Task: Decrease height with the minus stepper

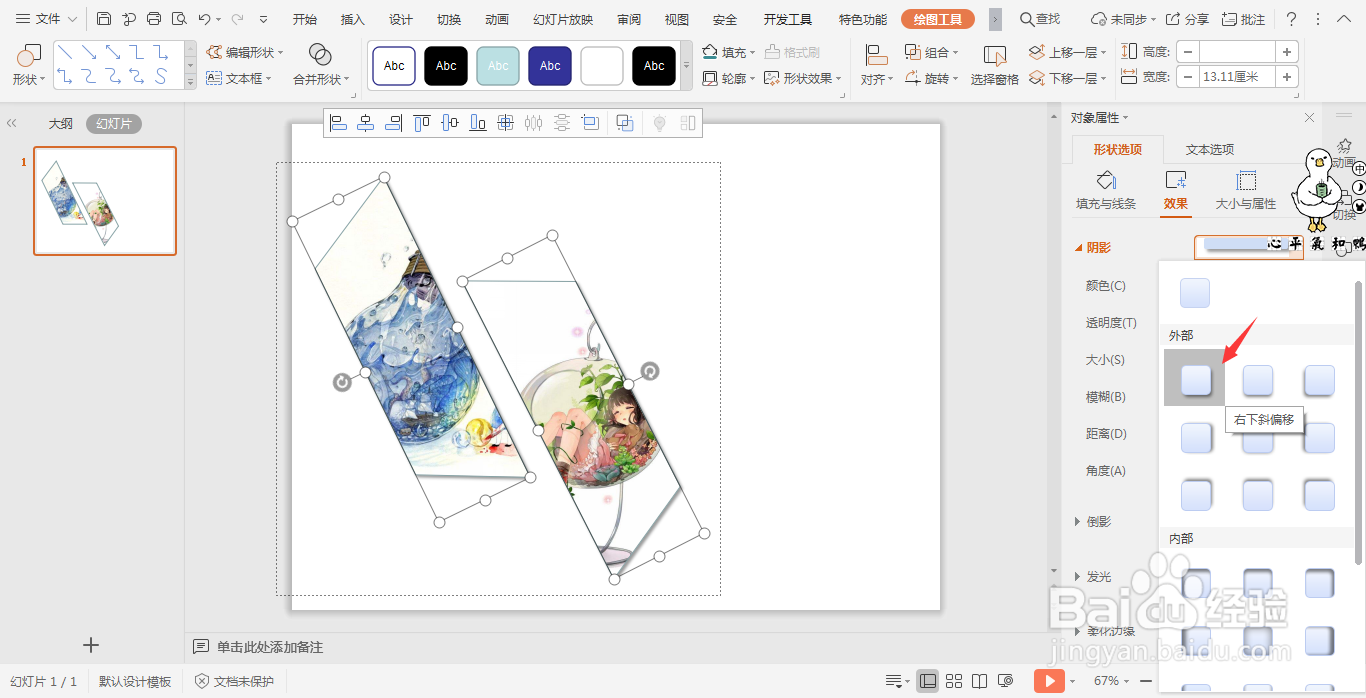Action: [x=1187, y=52]
